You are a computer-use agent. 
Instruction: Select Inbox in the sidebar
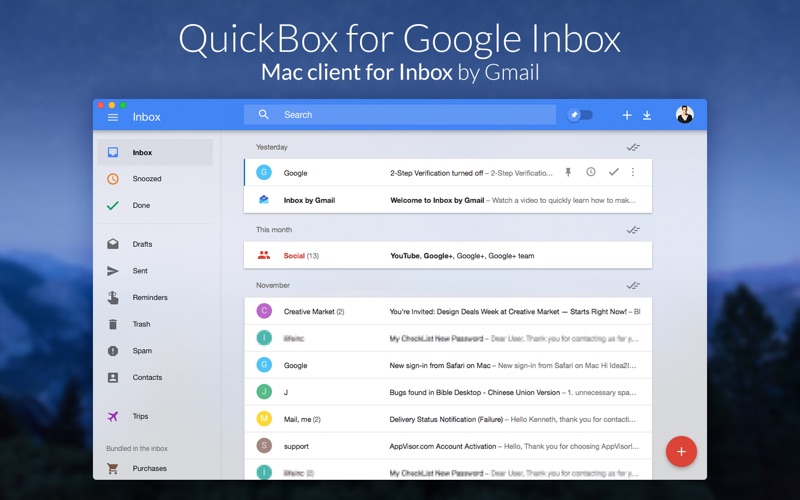[x=155, y=152]
